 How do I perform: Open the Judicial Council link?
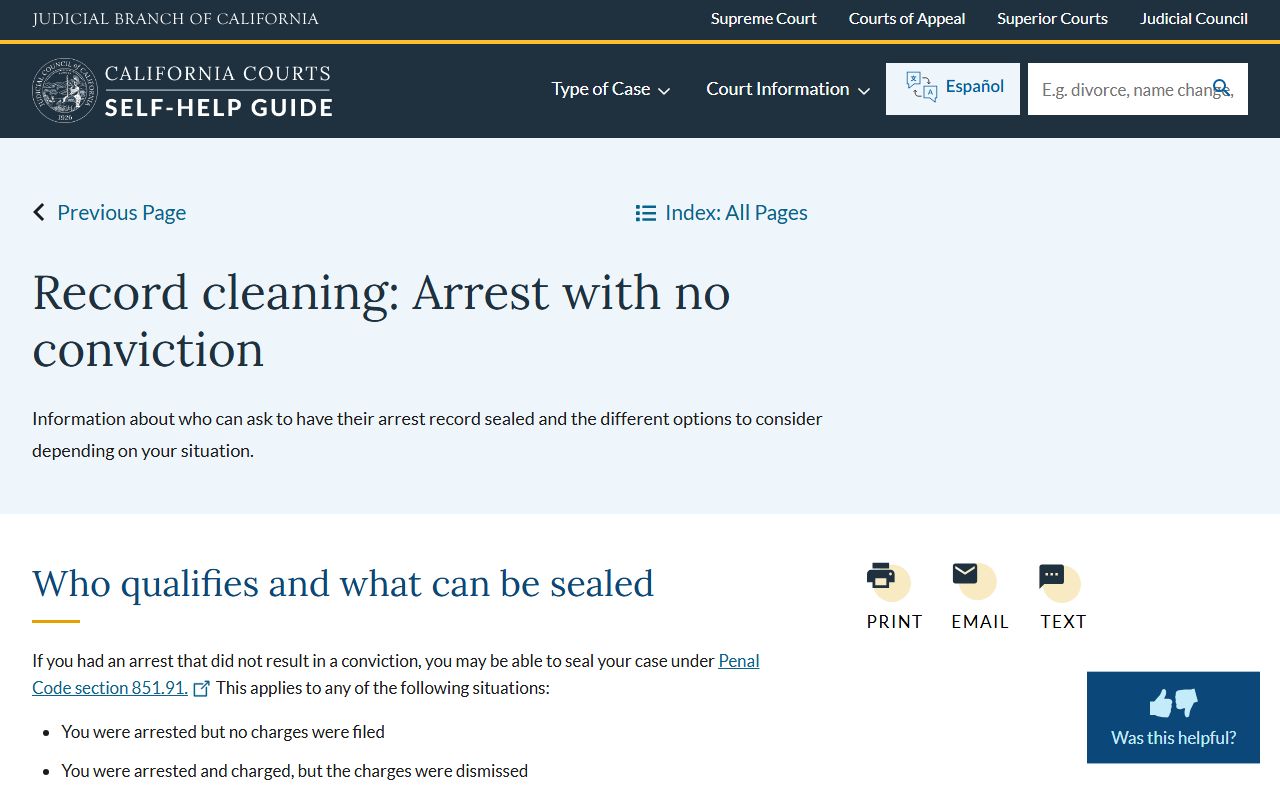pos(1194,19)
